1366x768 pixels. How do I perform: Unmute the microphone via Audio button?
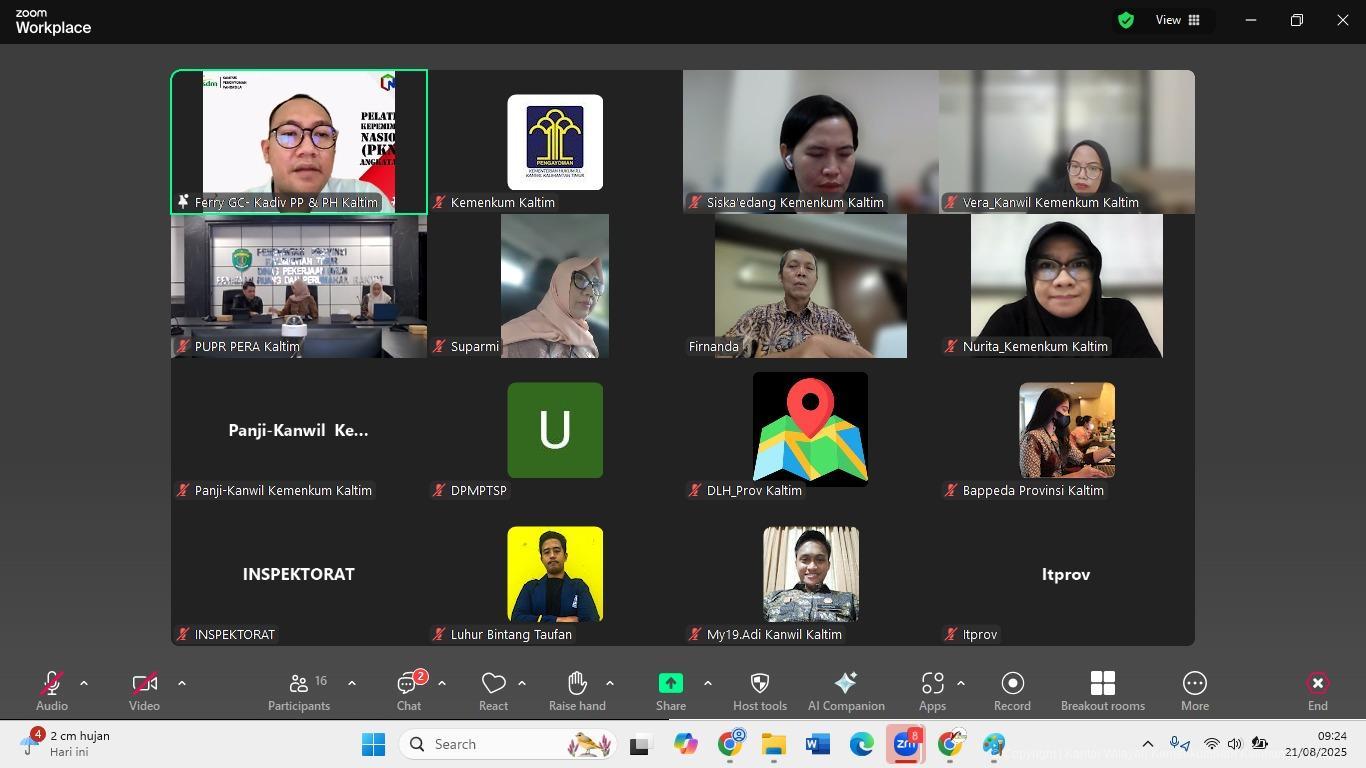[x=52, y=691]
